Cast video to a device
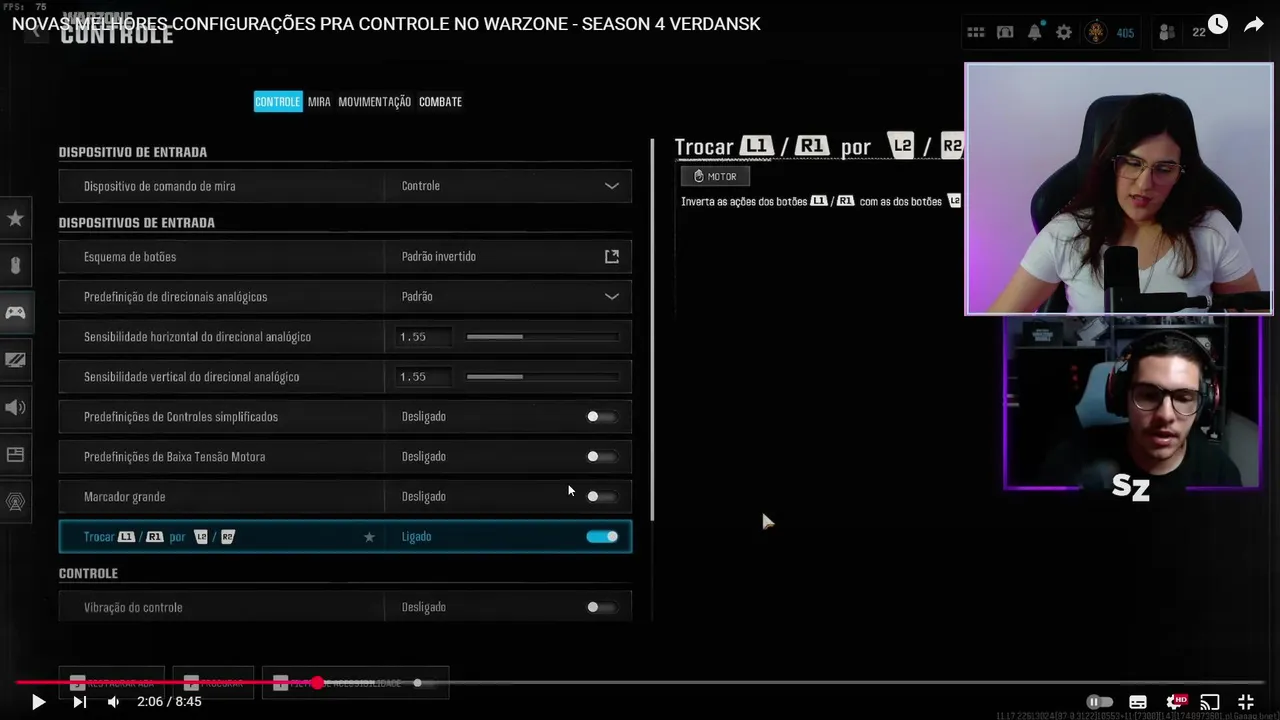The image size is (1280, 720). pos(1210,702)
